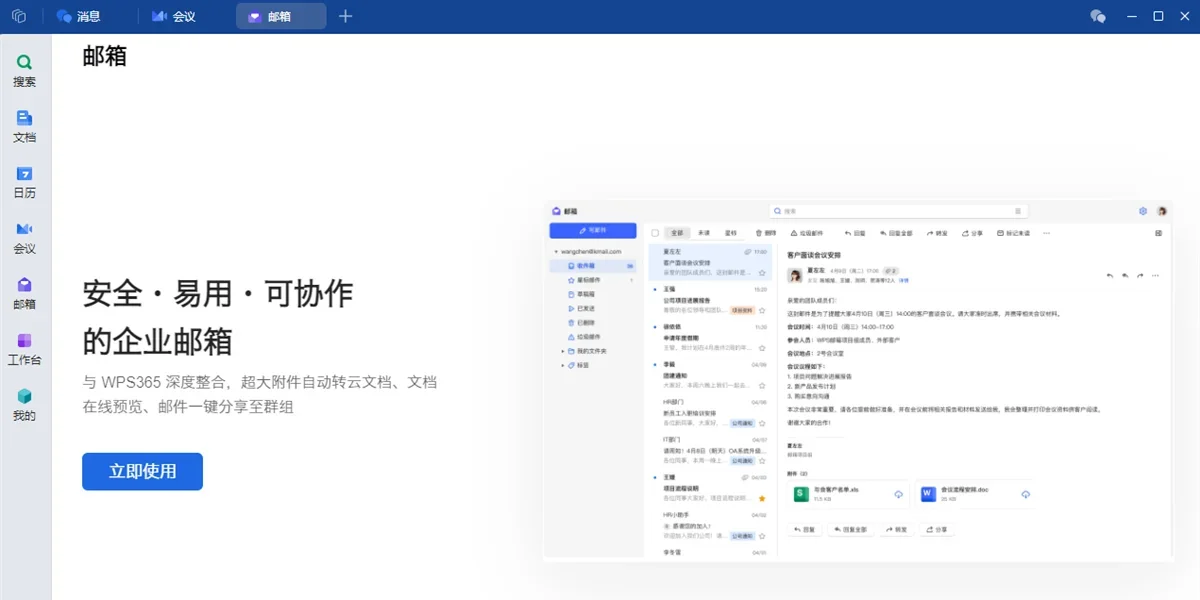The width and height of the screenshot is (1200, 600).
Task: Maximize the window
Action: 1158,16
